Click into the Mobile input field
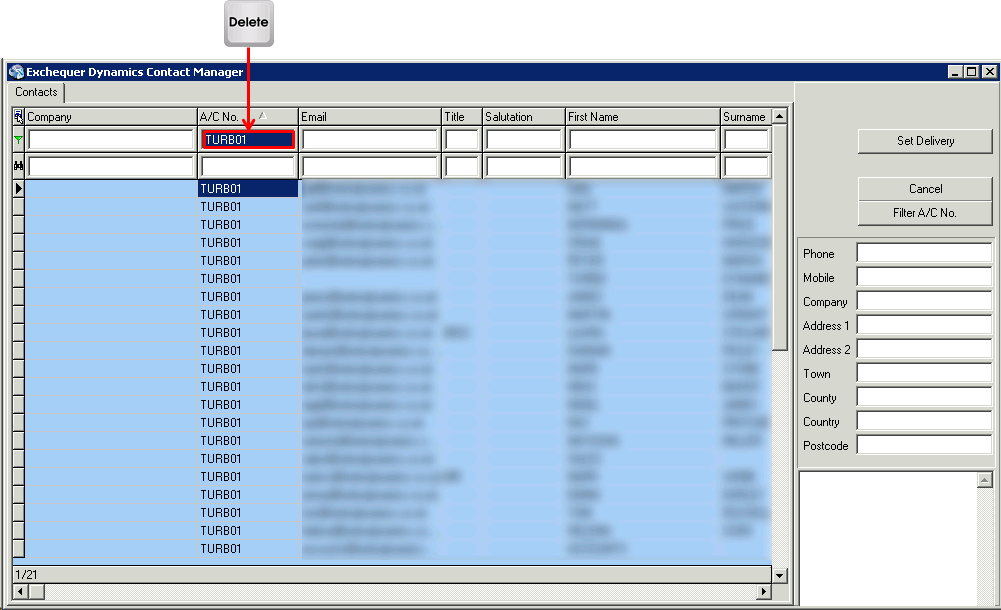Image resolution: width=1001 pixels, height=610 pixels. (x=924, y=276)
